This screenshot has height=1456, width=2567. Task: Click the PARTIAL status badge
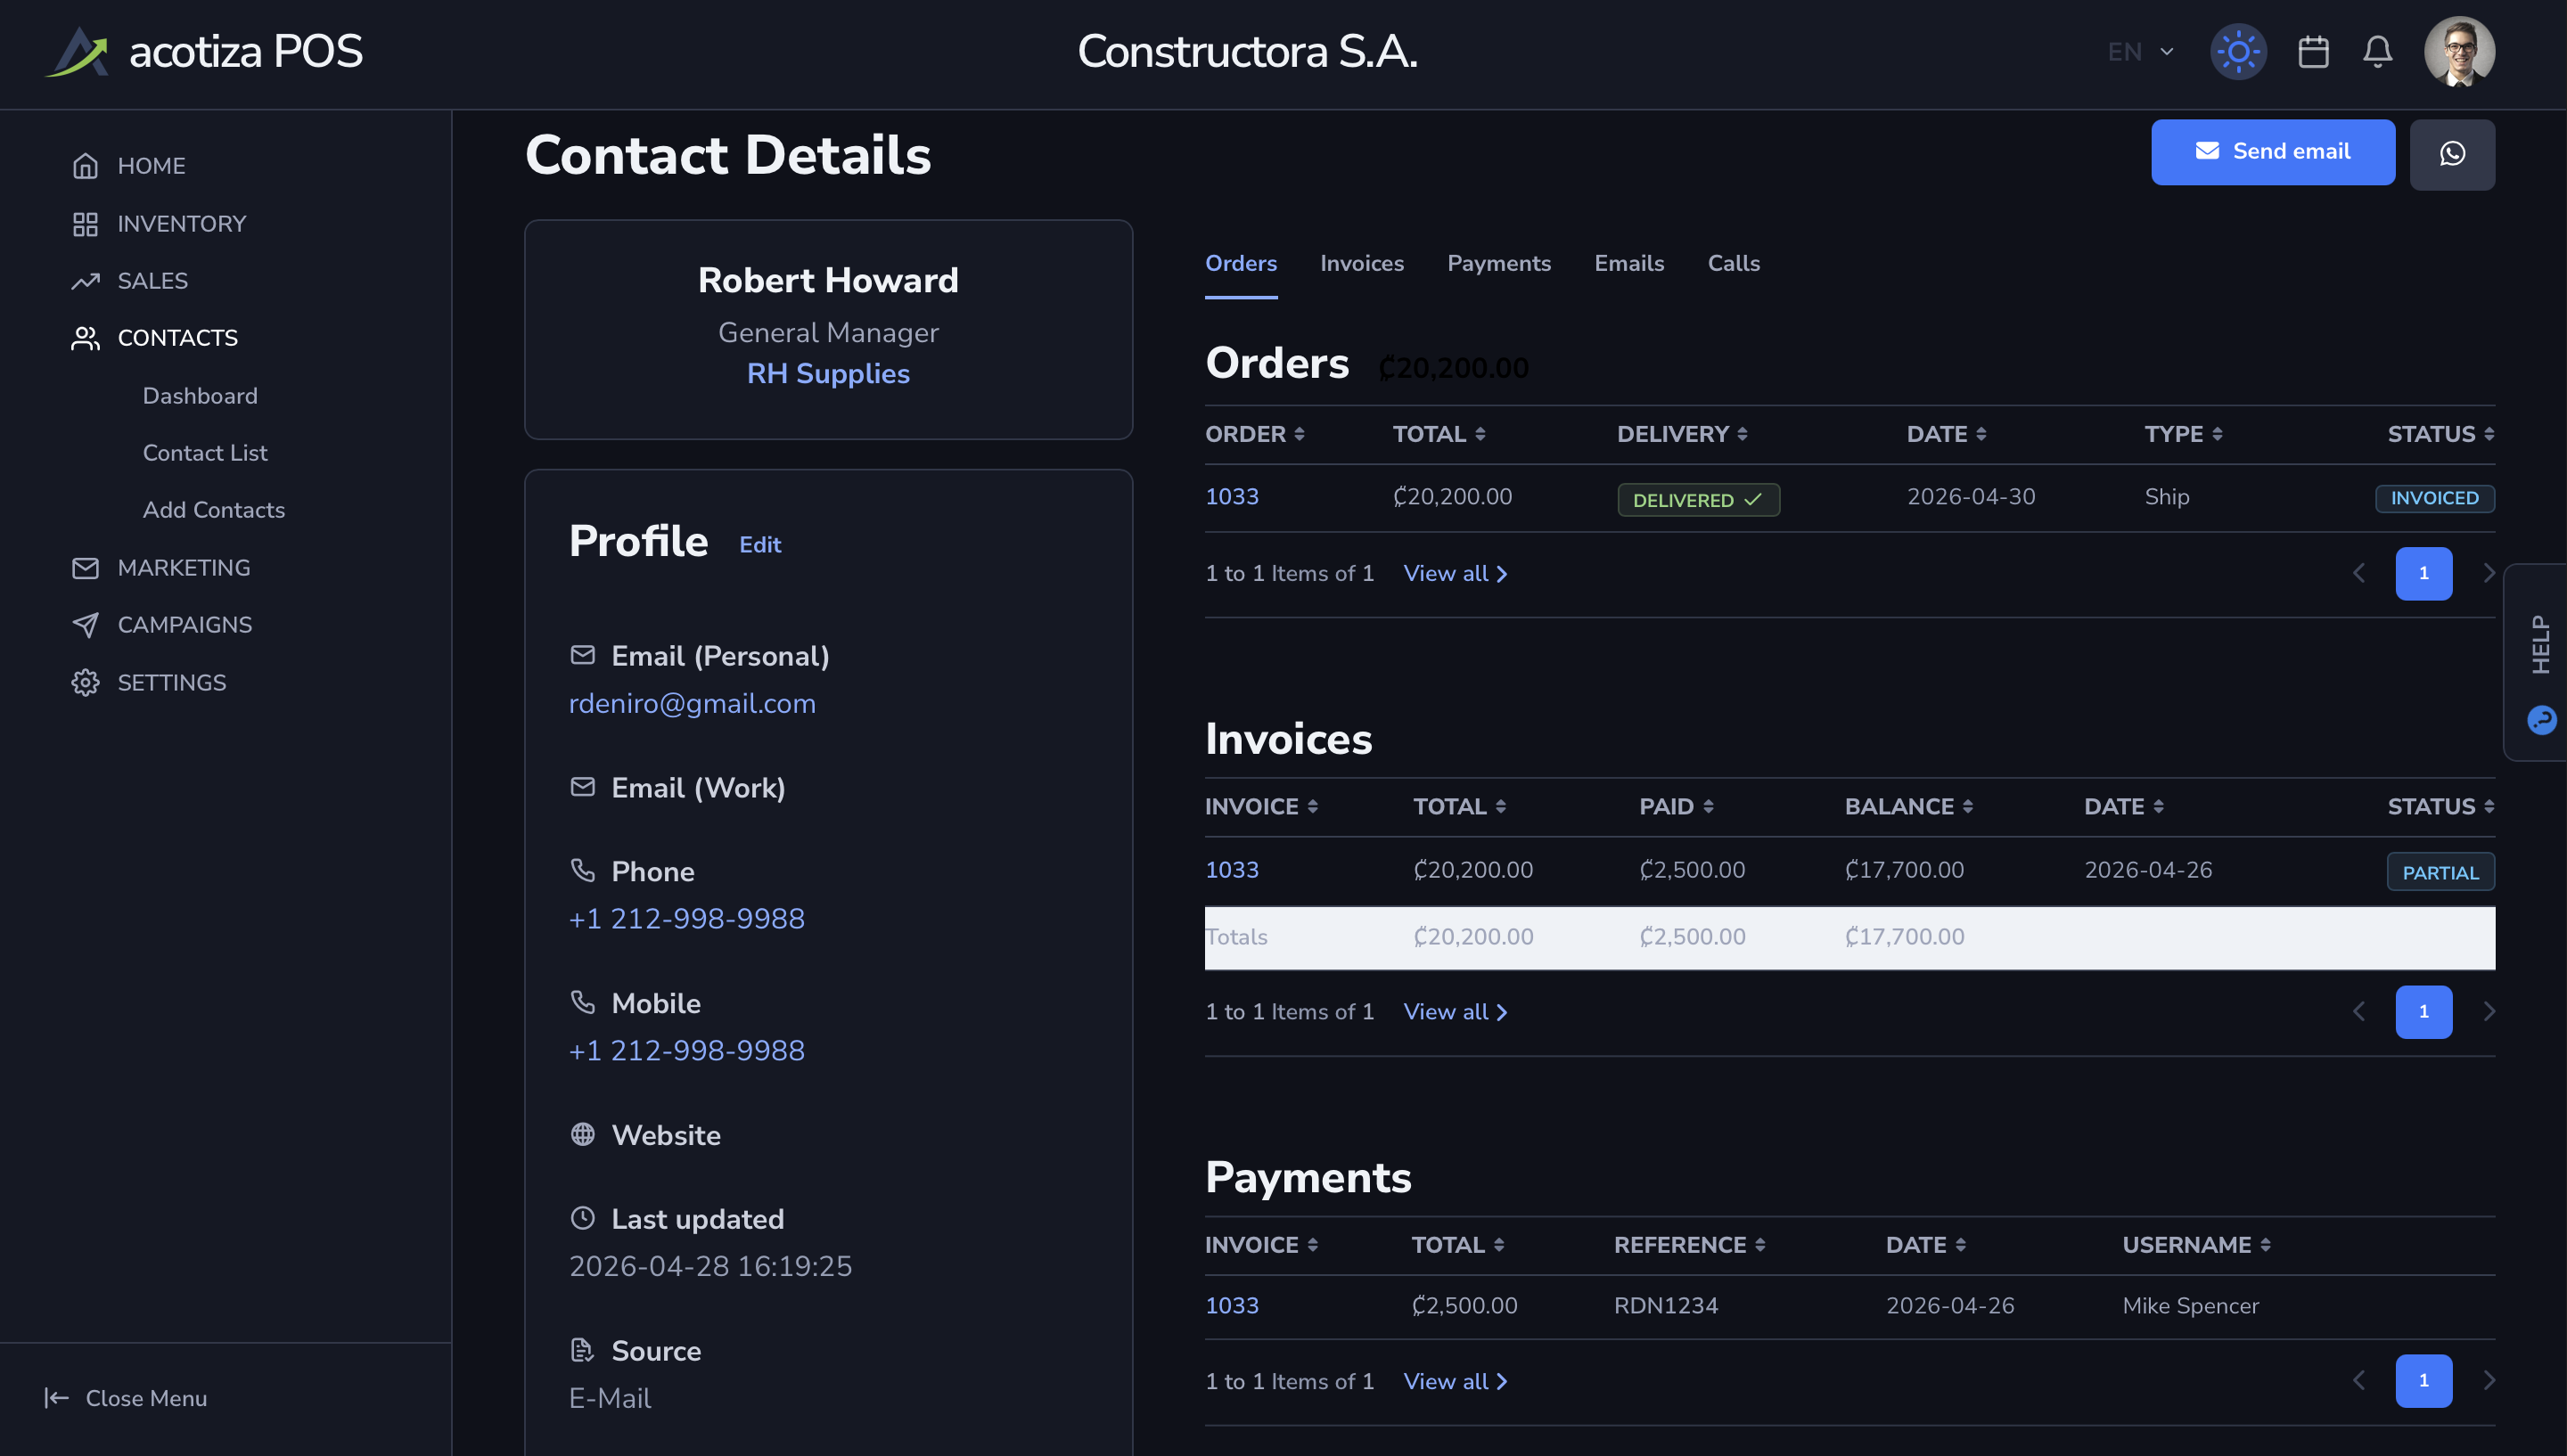[2440, 873]
